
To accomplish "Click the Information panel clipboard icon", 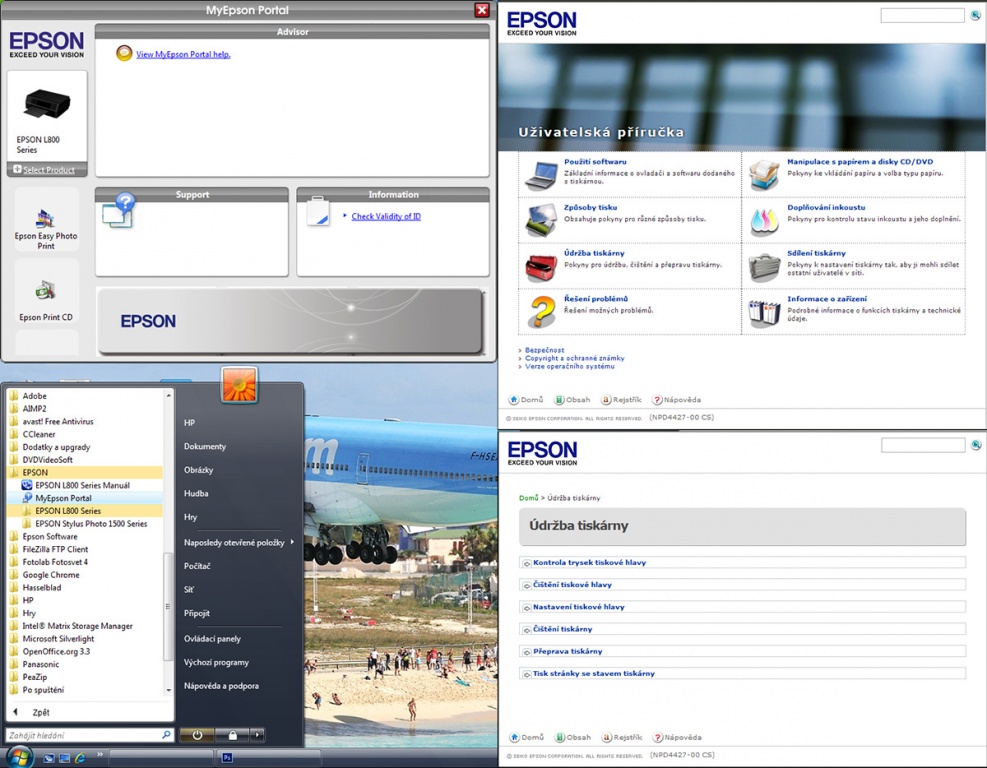I will click(318, 212).
